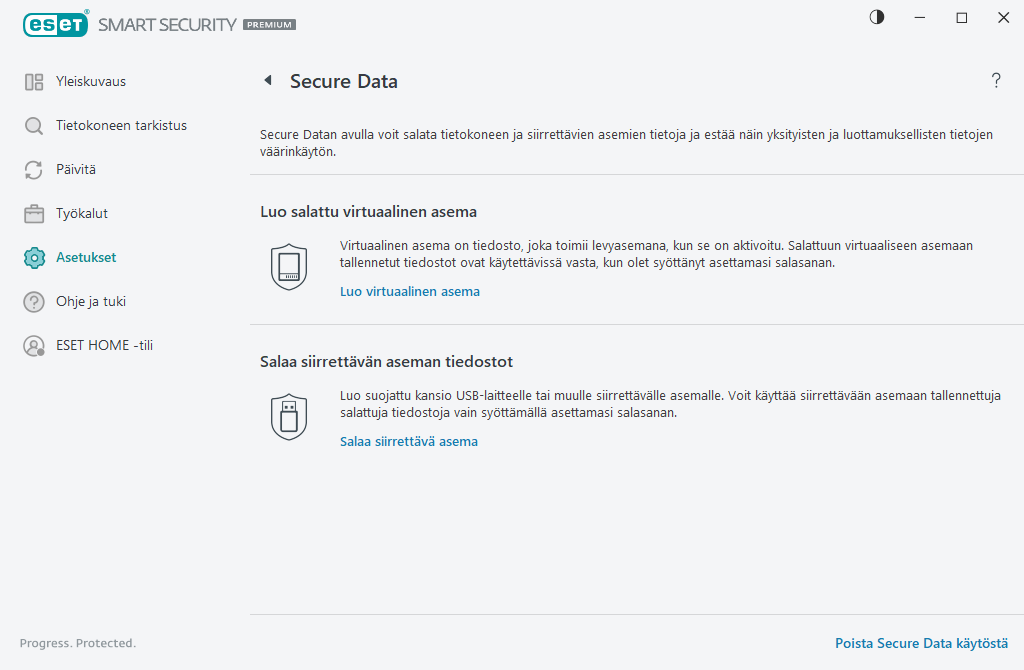The width and height of the screenshot is (1024, 670).
Task: Collapse Secure Data with the back arrow
Action: 267,81
